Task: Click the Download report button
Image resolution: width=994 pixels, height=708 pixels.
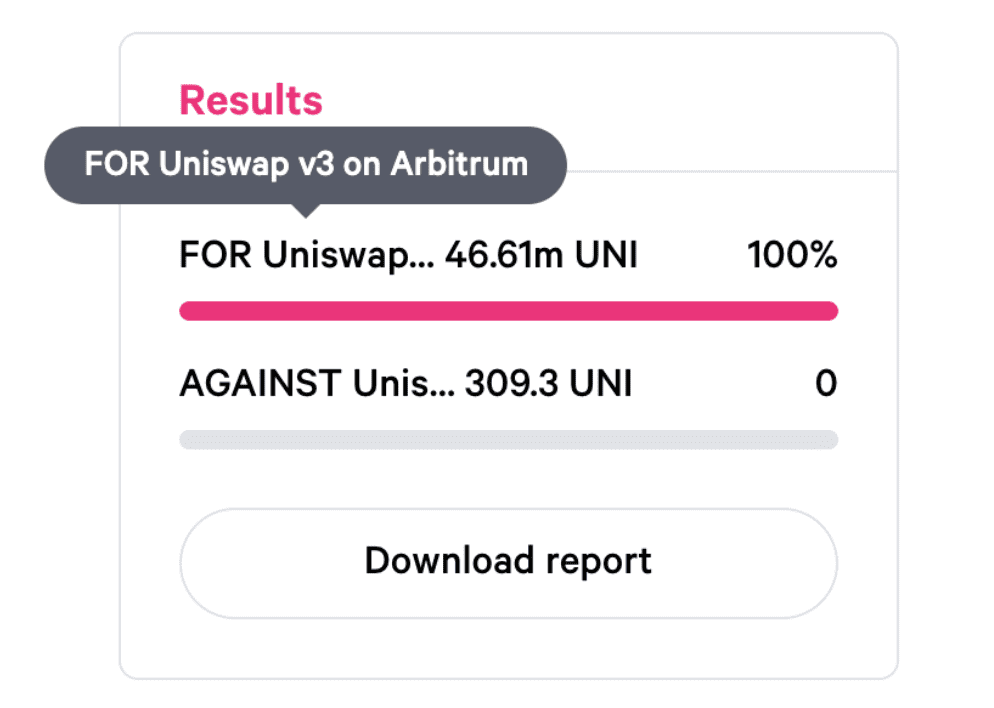Action: tap(508, 561)
